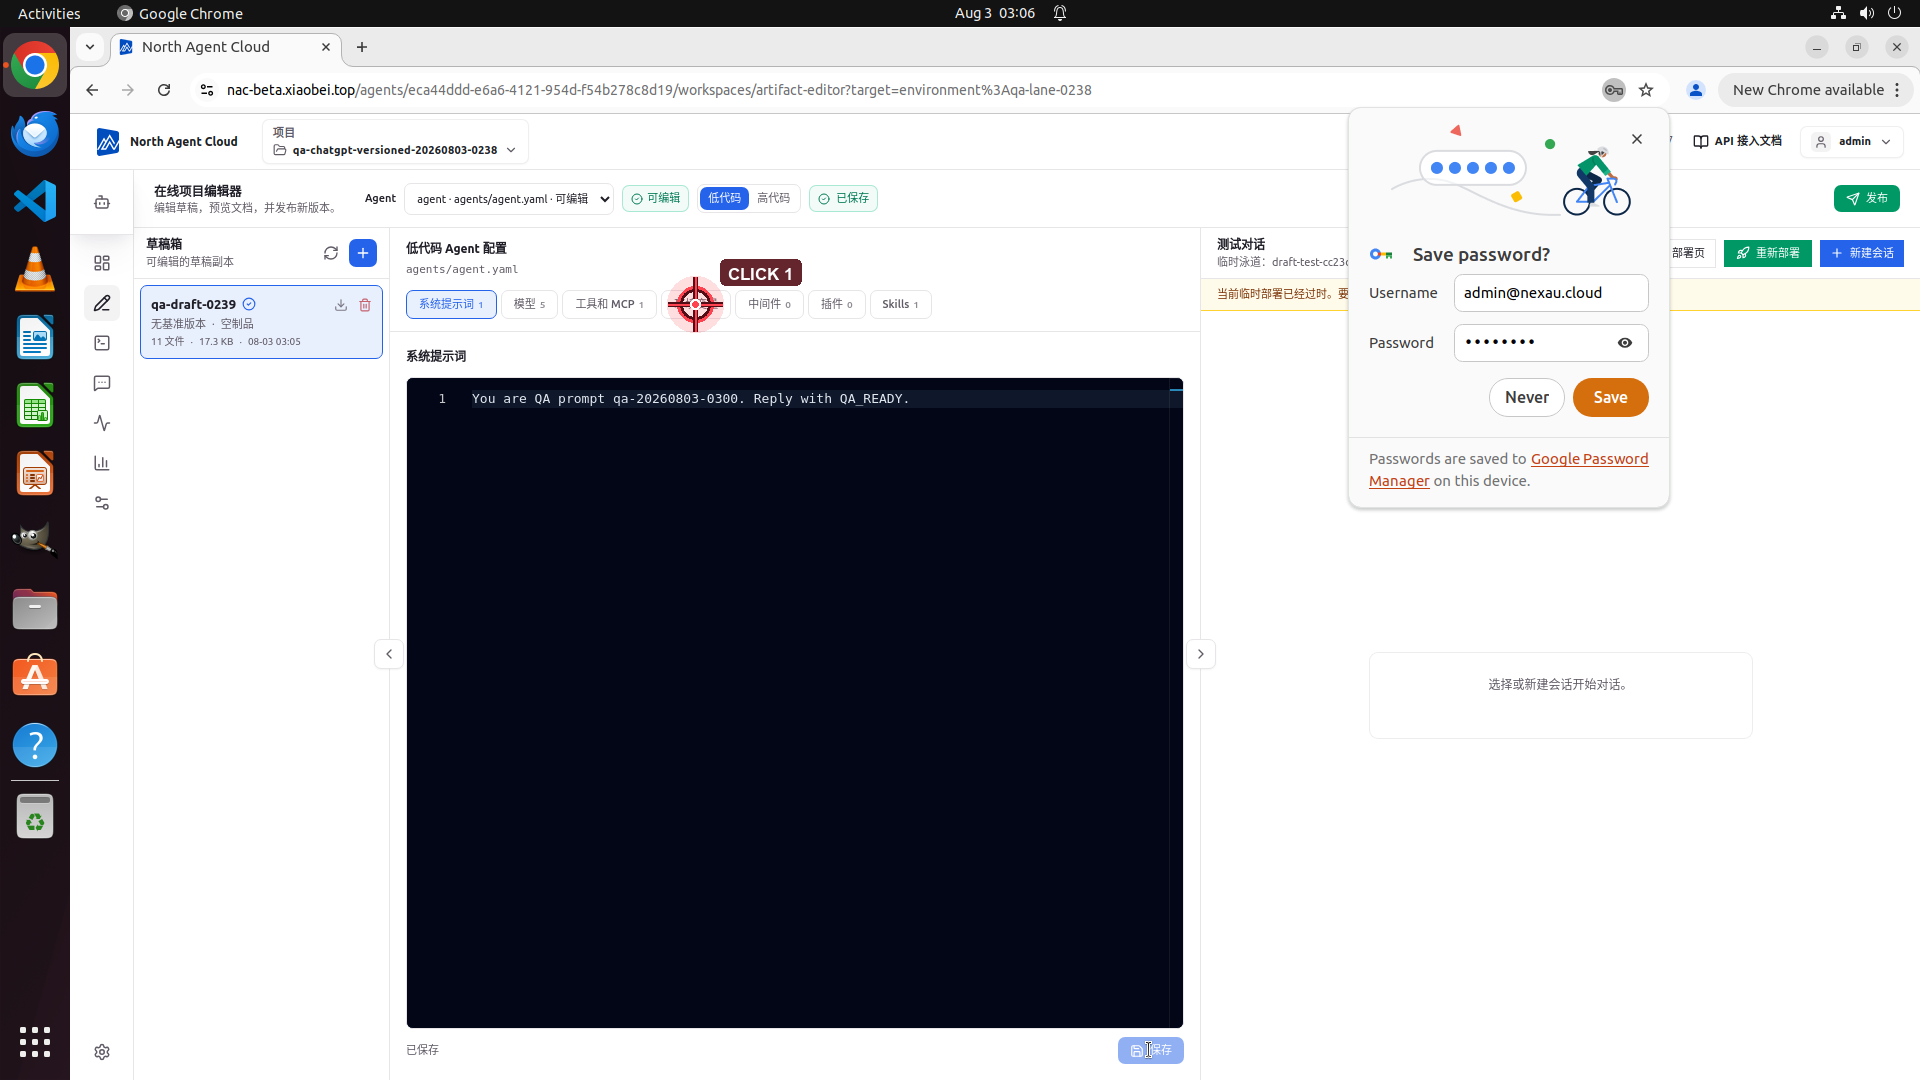Switch to the 模型 tab
The width and height of the screenshot is (1920, 1080).
coord(529,304)
